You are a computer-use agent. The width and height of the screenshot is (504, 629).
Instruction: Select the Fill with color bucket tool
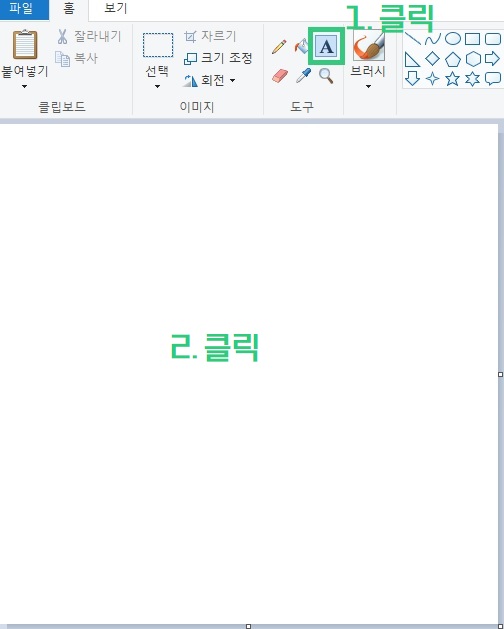pos(301,47)
